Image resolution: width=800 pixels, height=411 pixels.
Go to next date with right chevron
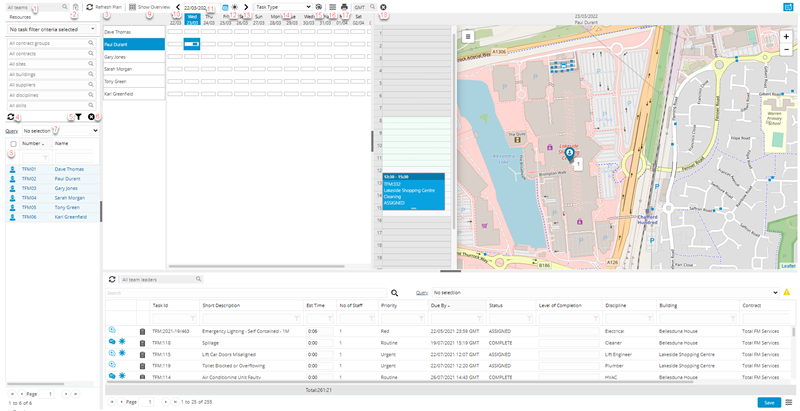click(246, 7)
